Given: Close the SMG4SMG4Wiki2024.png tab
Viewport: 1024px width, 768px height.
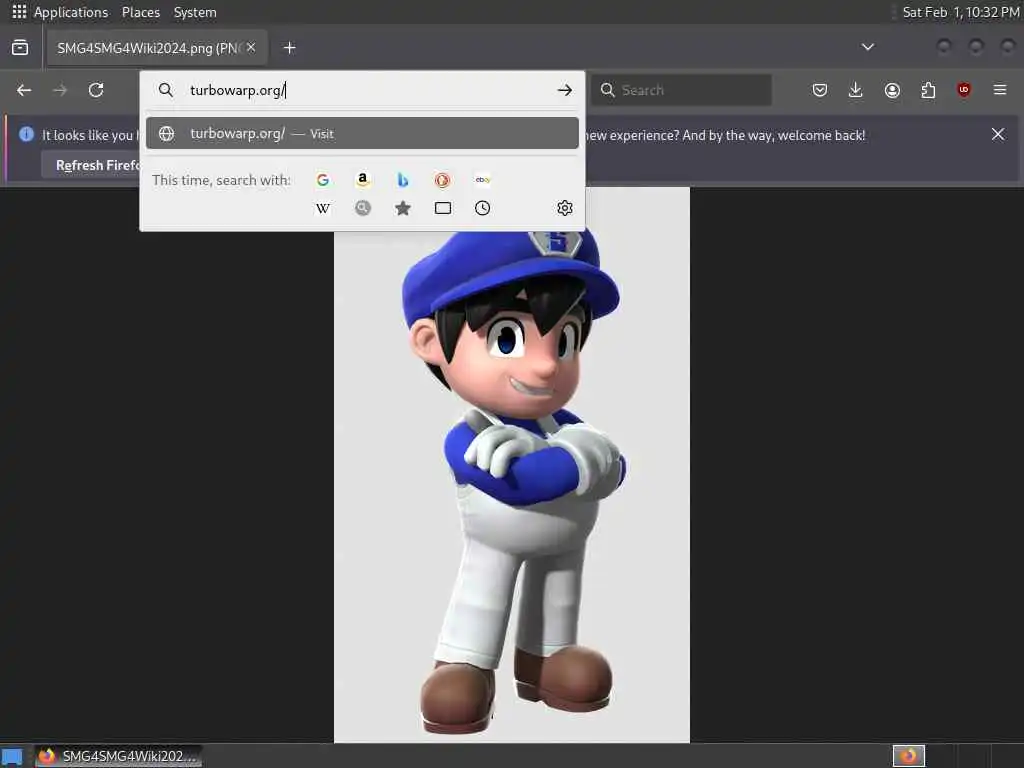Looking at the screenshot, I should (x=251, y=48).
